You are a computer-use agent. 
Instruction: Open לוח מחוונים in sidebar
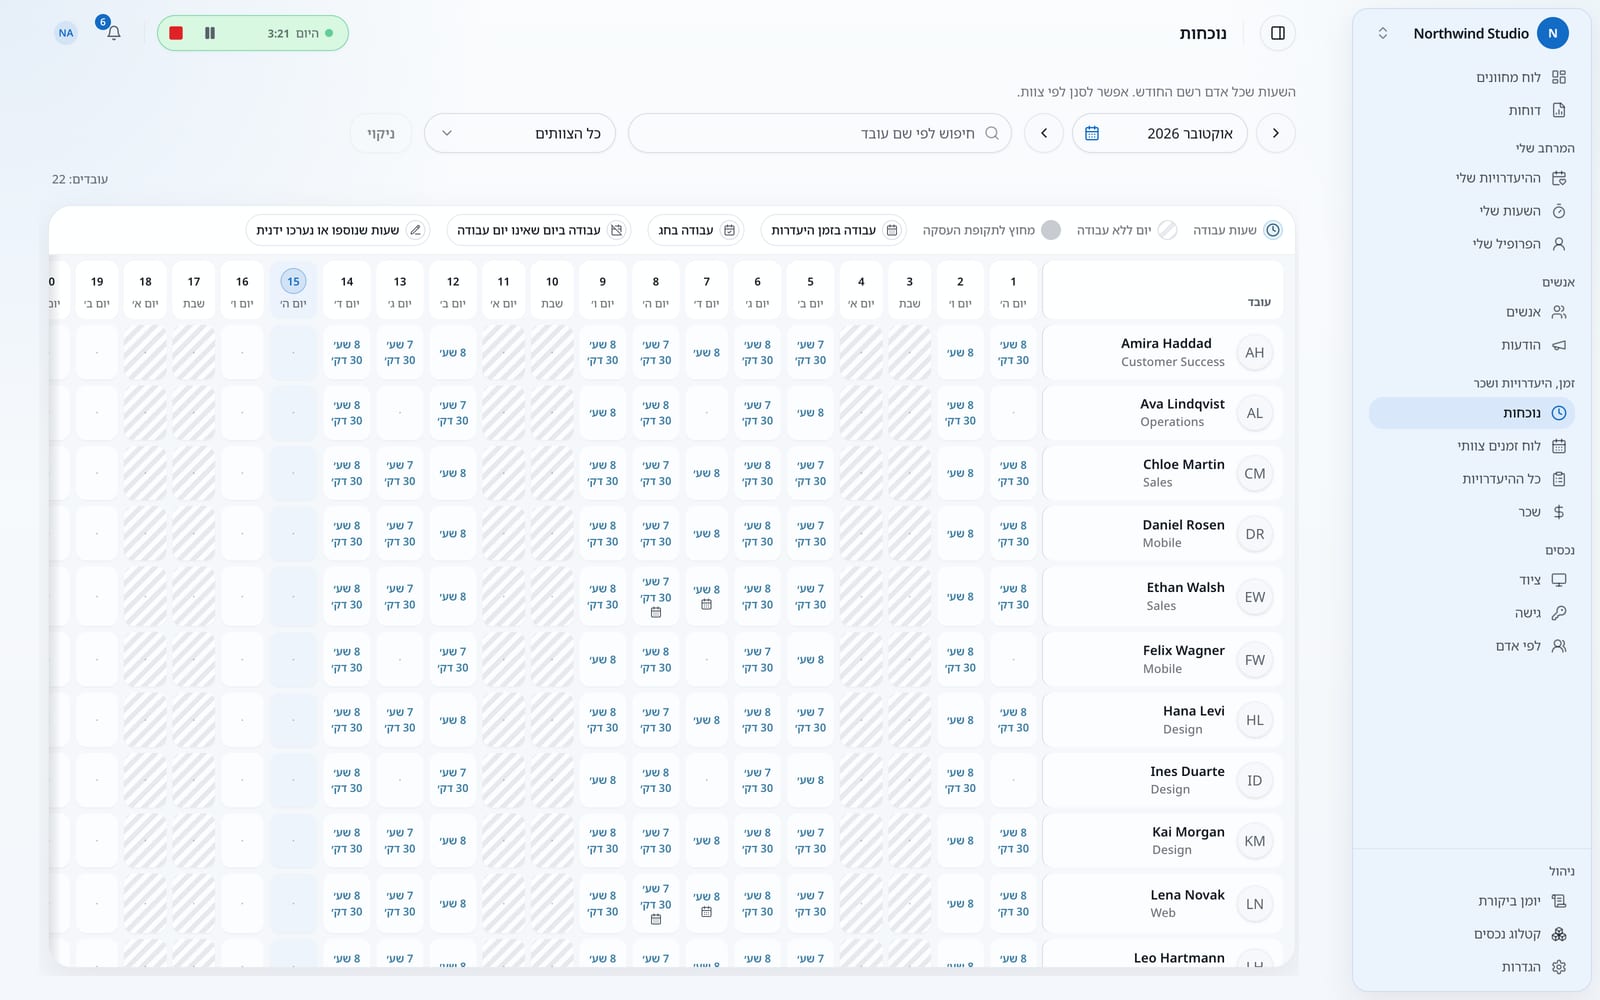[1471, 77]
